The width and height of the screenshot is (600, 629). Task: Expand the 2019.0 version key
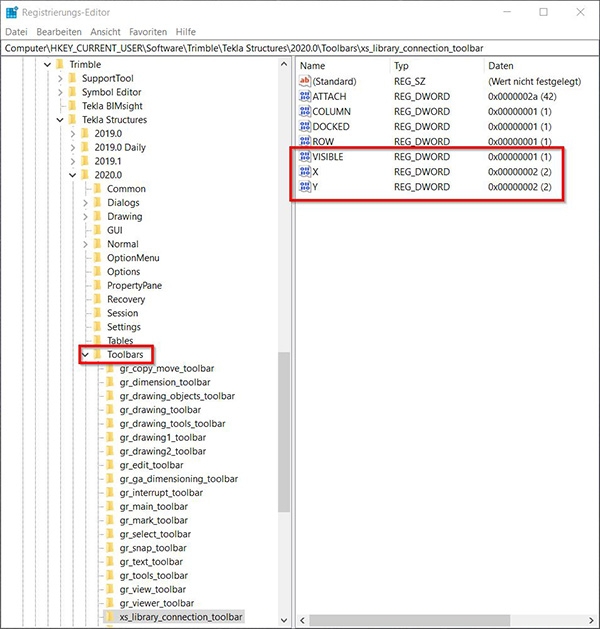point(72,134)
